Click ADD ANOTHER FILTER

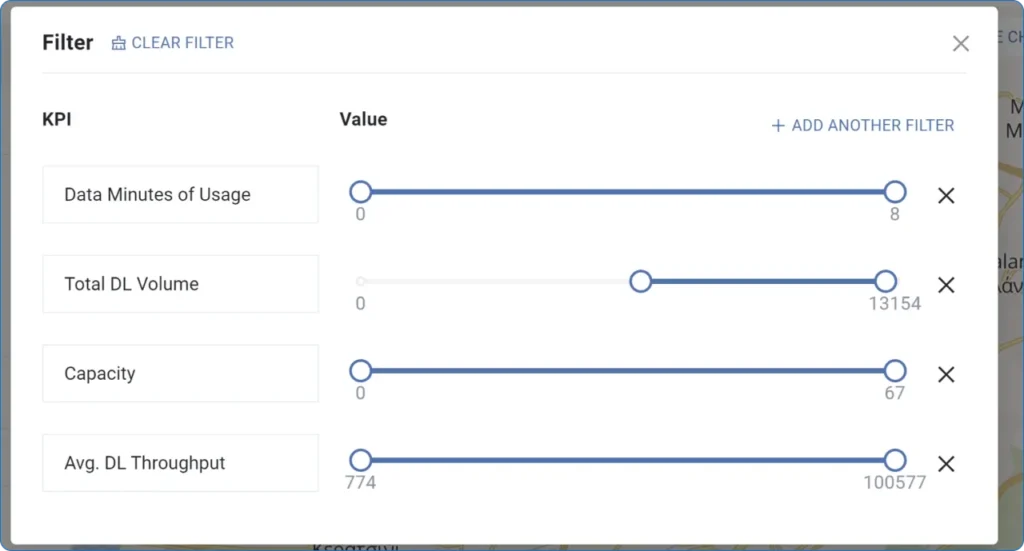pyautogui.click(x=872, y=126)
